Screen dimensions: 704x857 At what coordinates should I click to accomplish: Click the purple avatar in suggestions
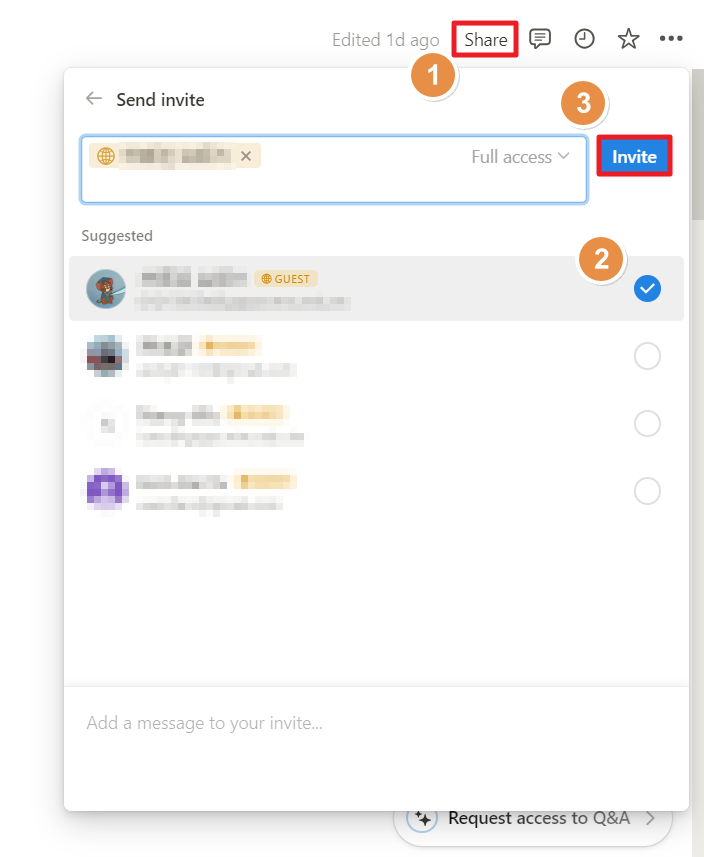107,489
